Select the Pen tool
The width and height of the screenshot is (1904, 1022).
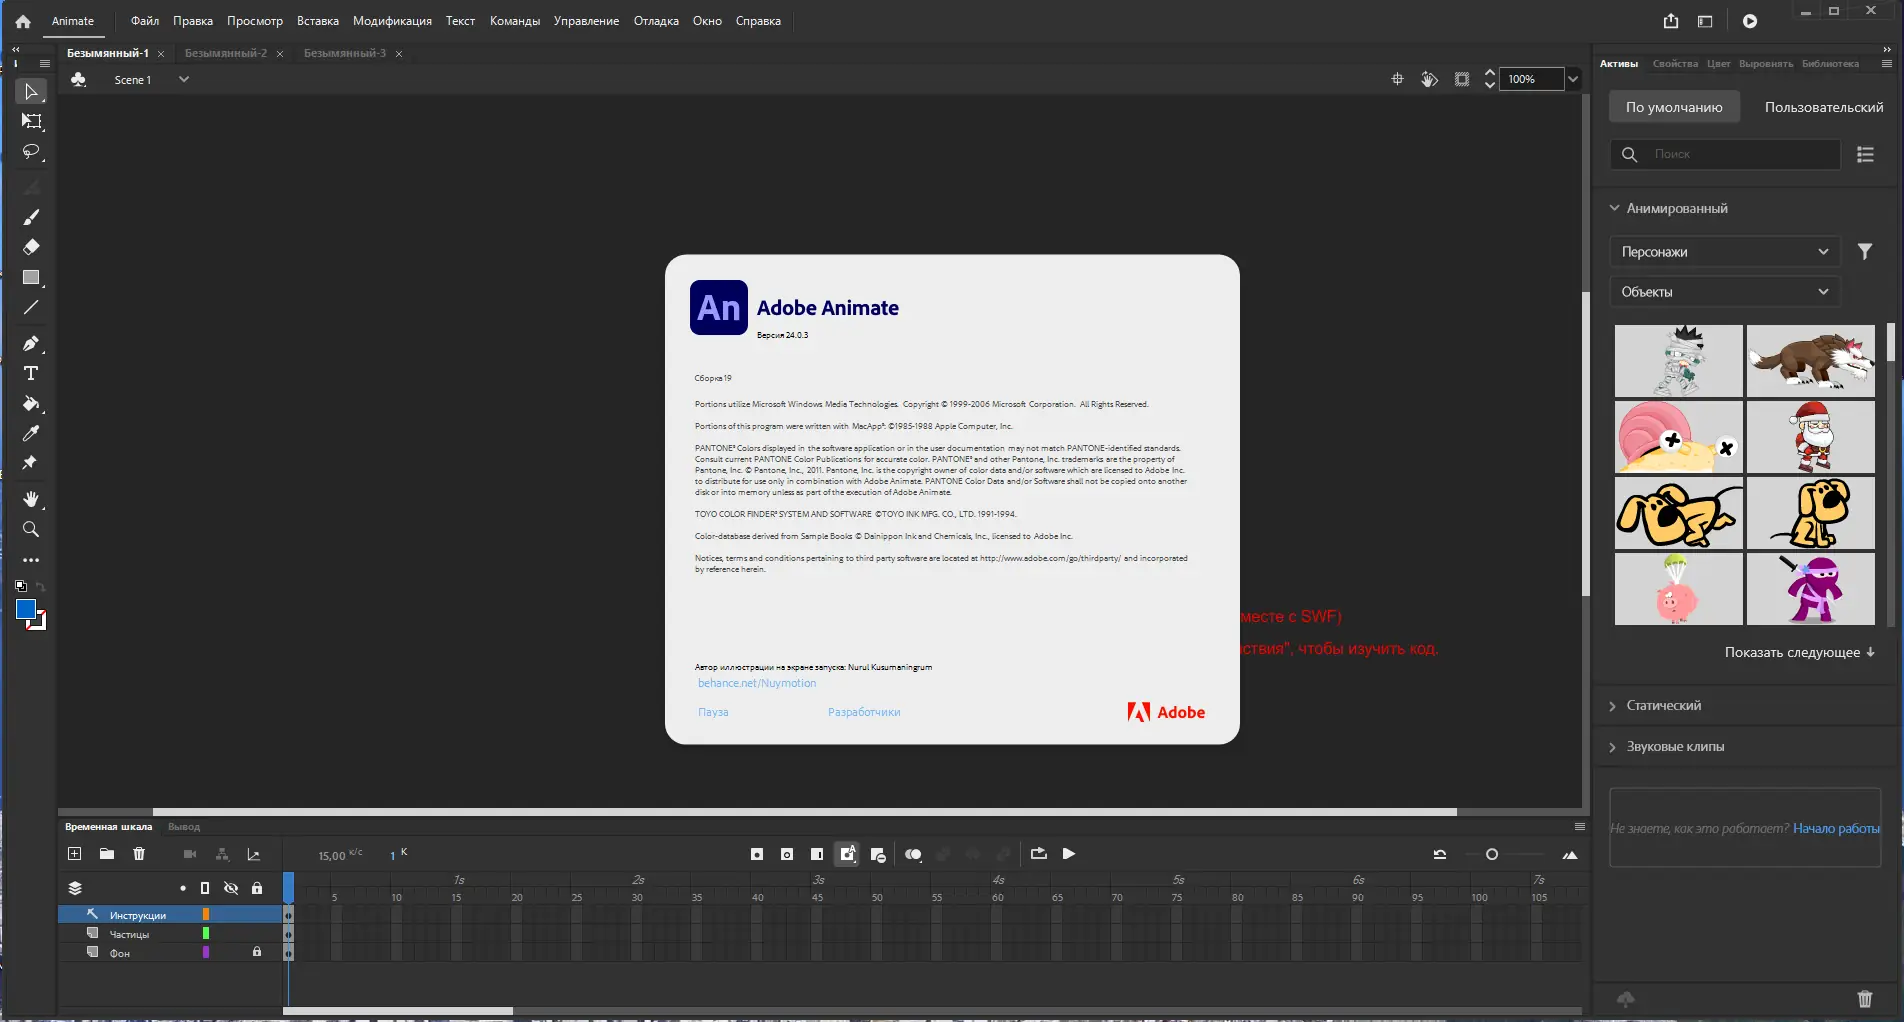pos(31,343)
